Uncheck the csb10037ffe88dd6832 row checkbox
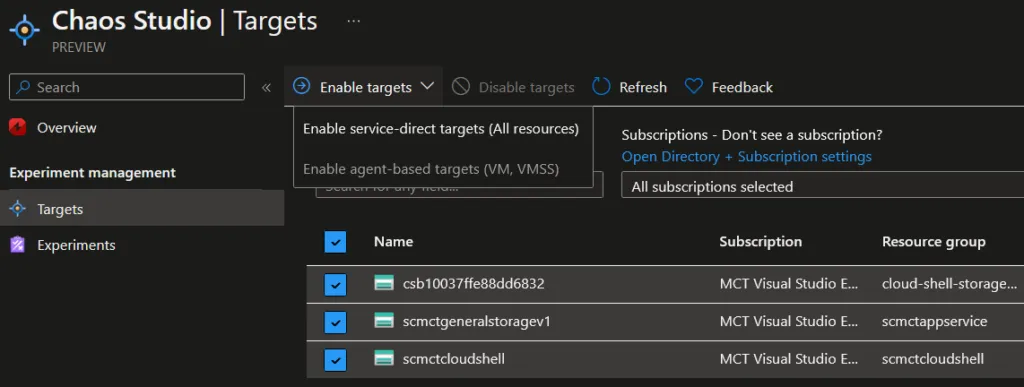 (x=335, y=285)
